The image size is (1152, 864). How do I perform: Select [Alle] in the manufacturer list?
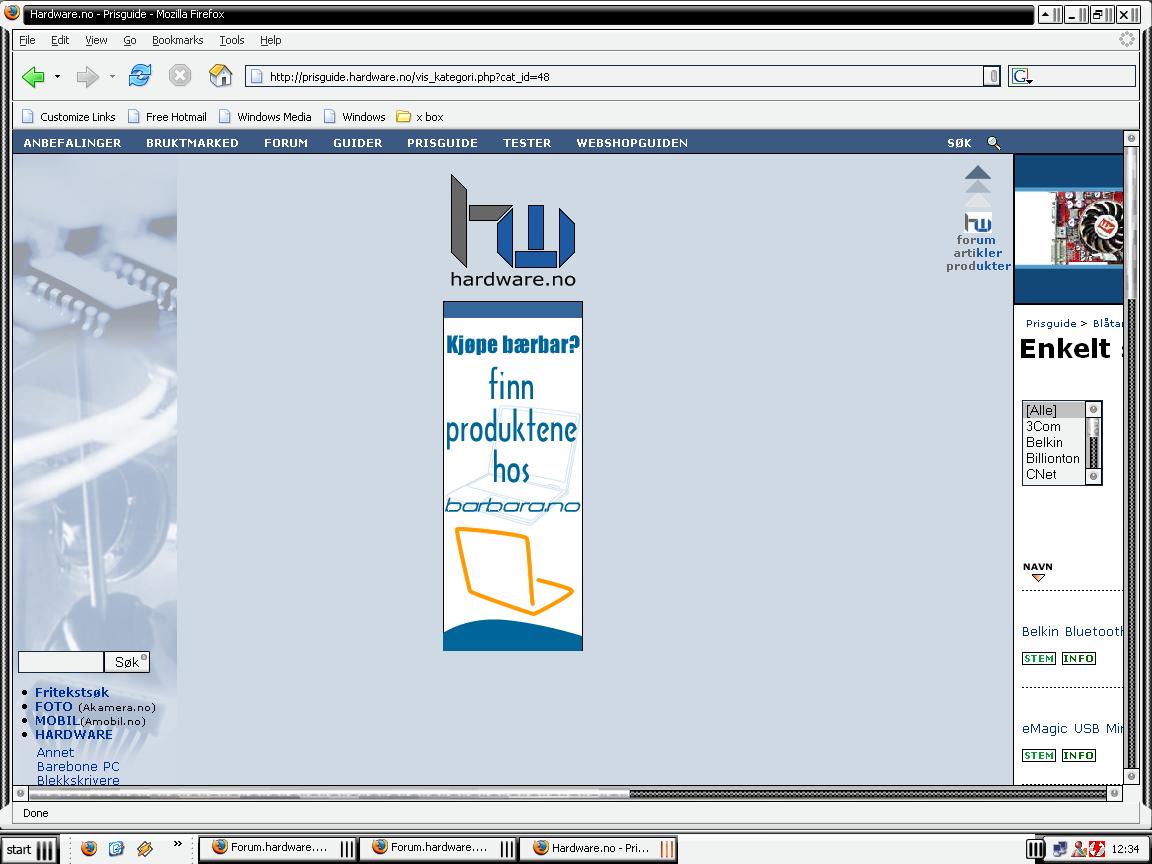coord(1054,410)
